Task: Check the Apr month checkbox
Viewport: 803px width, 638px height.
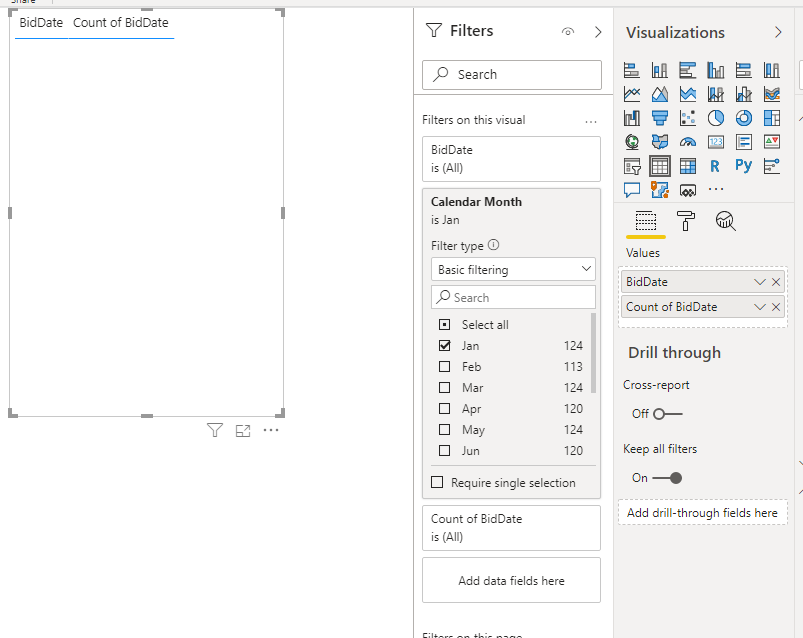Action: pyautogui.click(x=445, y=409)
